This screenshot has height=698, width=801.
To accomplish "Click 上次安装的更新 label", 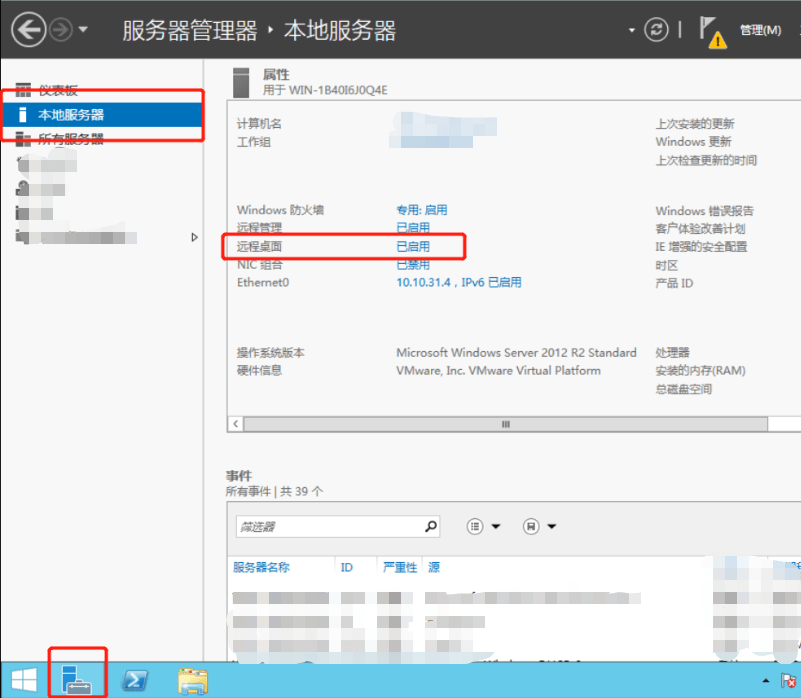I will (x=695, y=124).
